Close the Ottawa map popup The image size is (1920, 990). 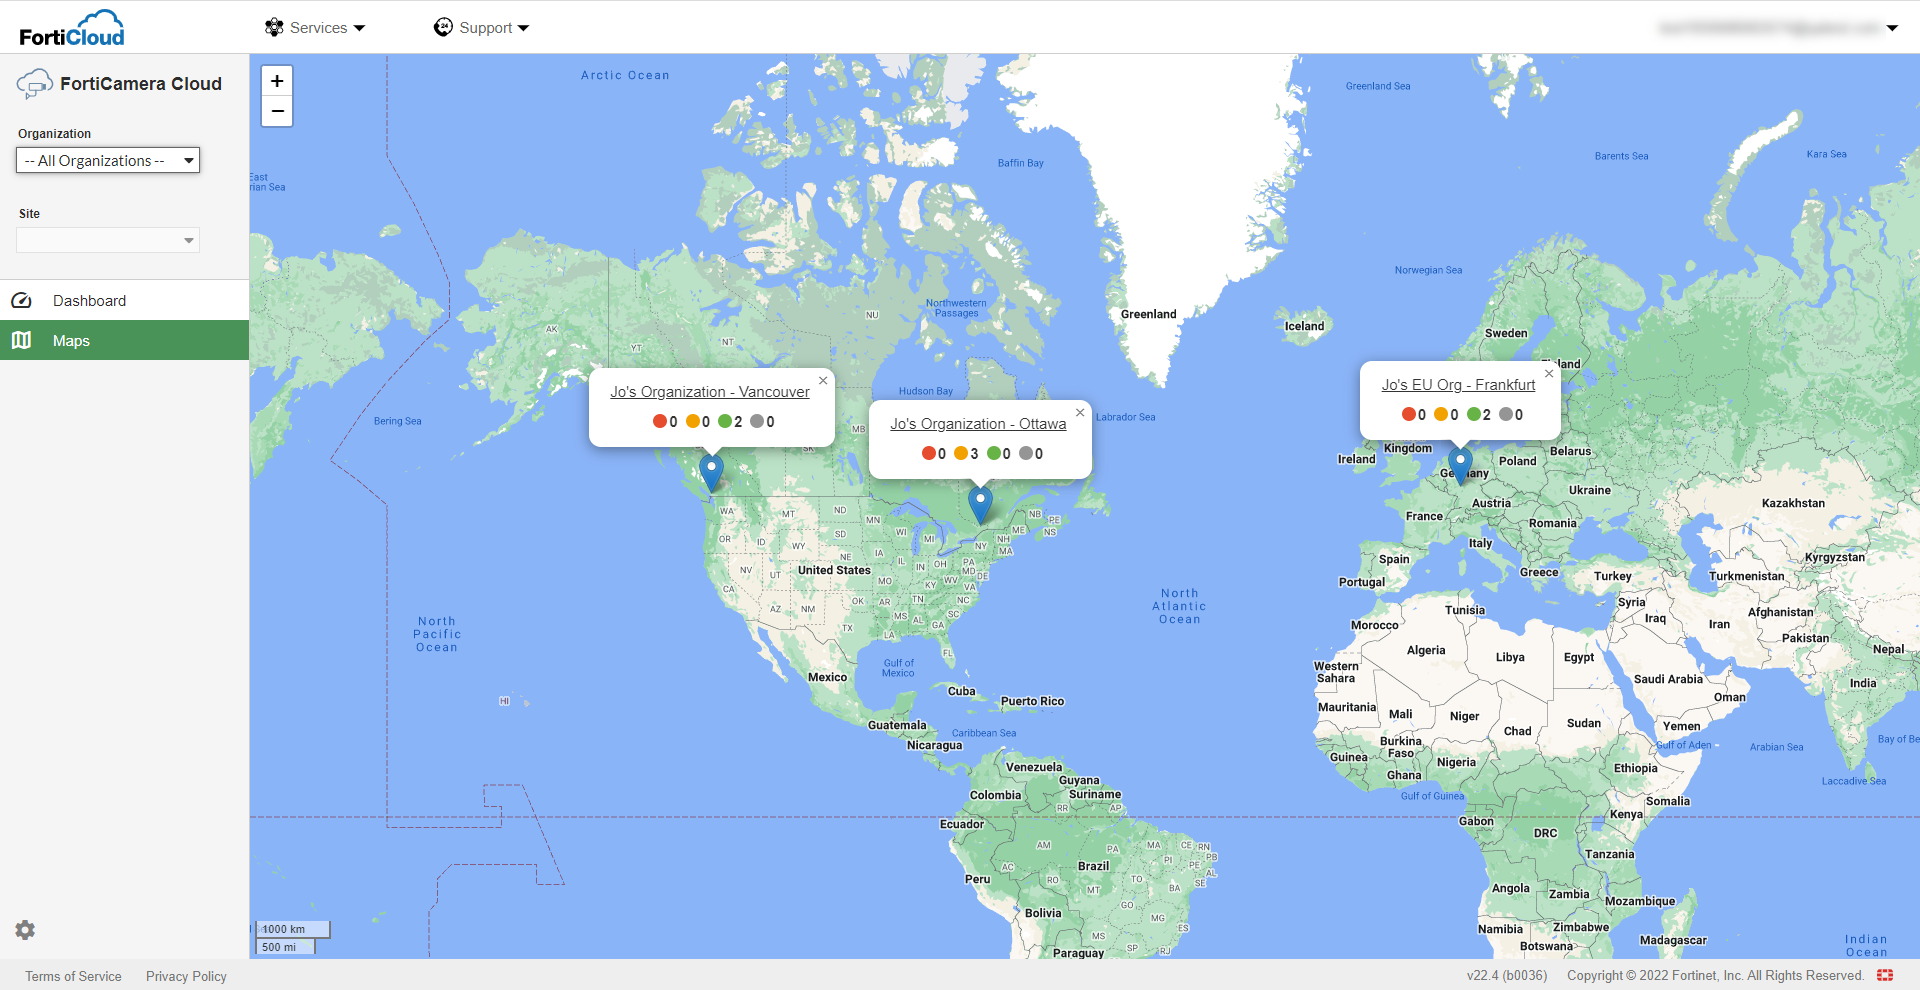[x=1080, y=412]
